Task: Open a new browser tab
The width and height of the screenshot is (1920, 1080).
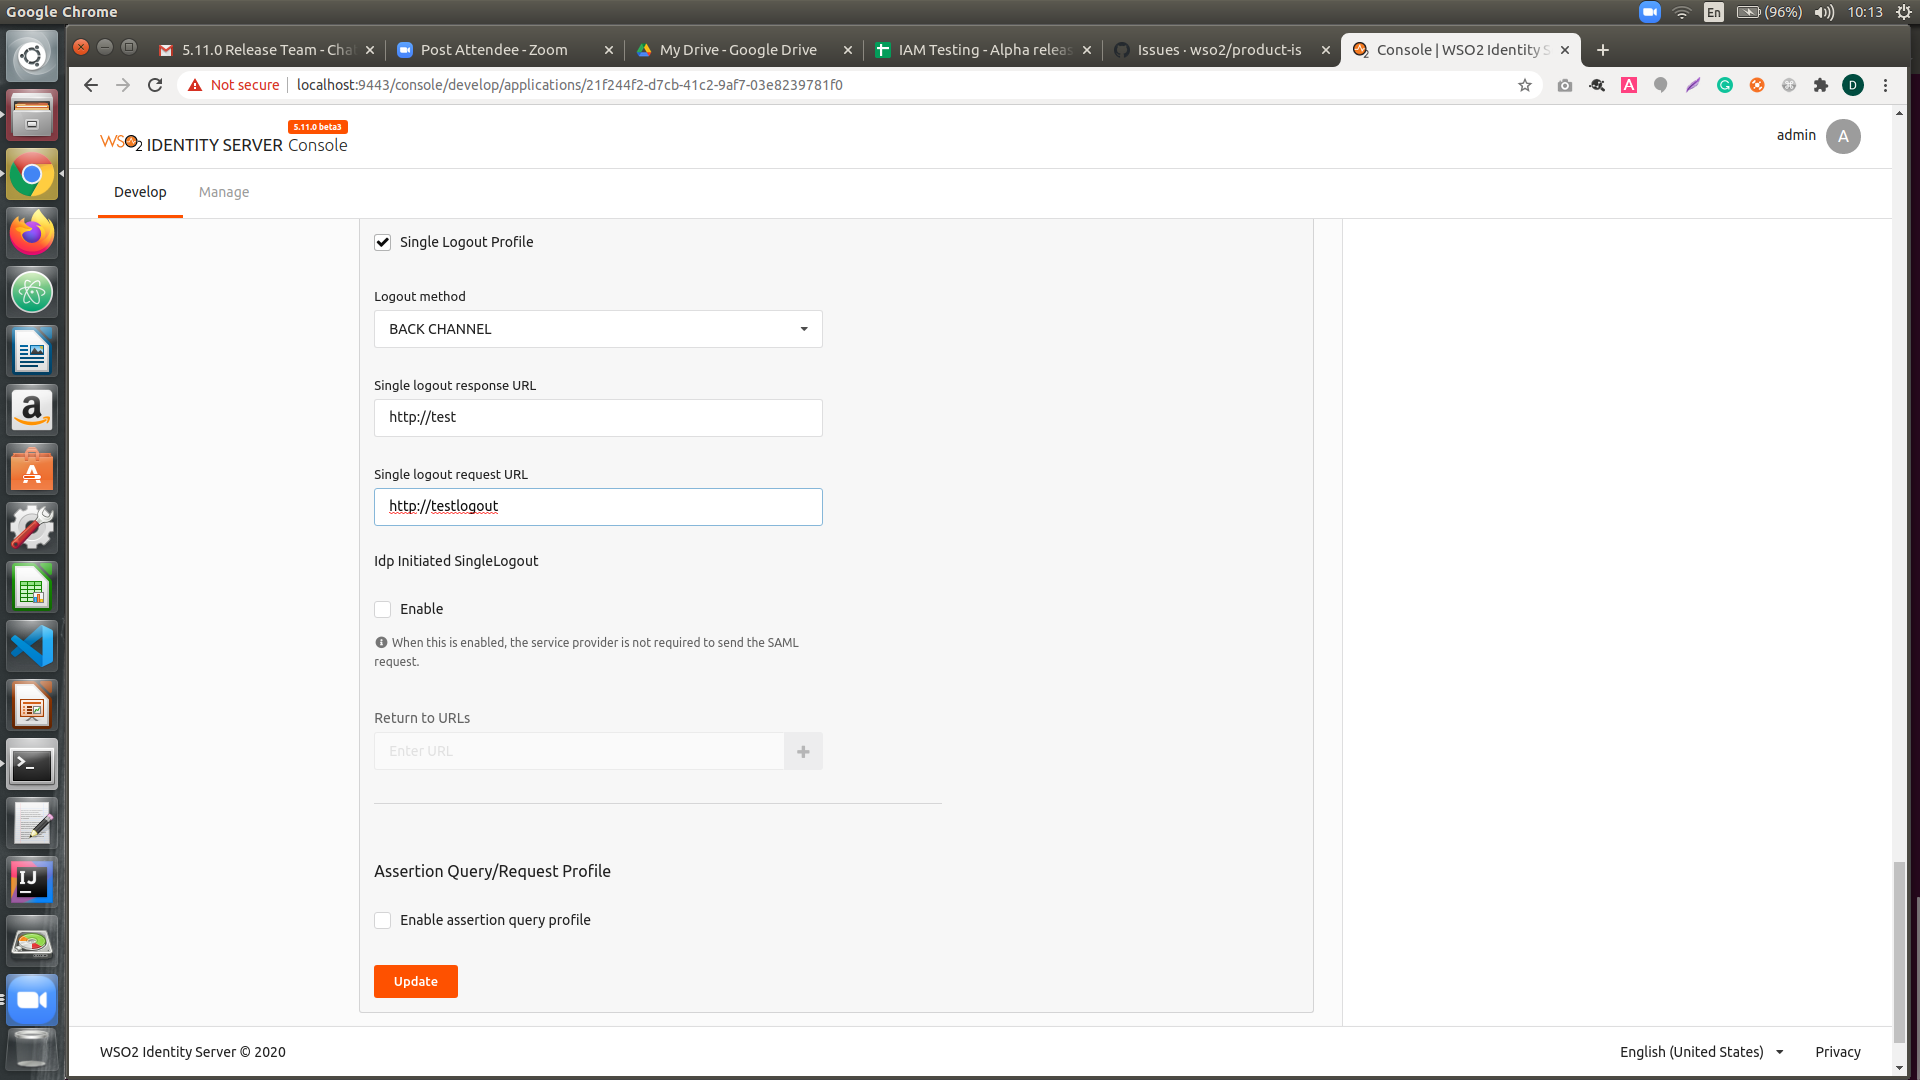Action: coord(1602,50)
